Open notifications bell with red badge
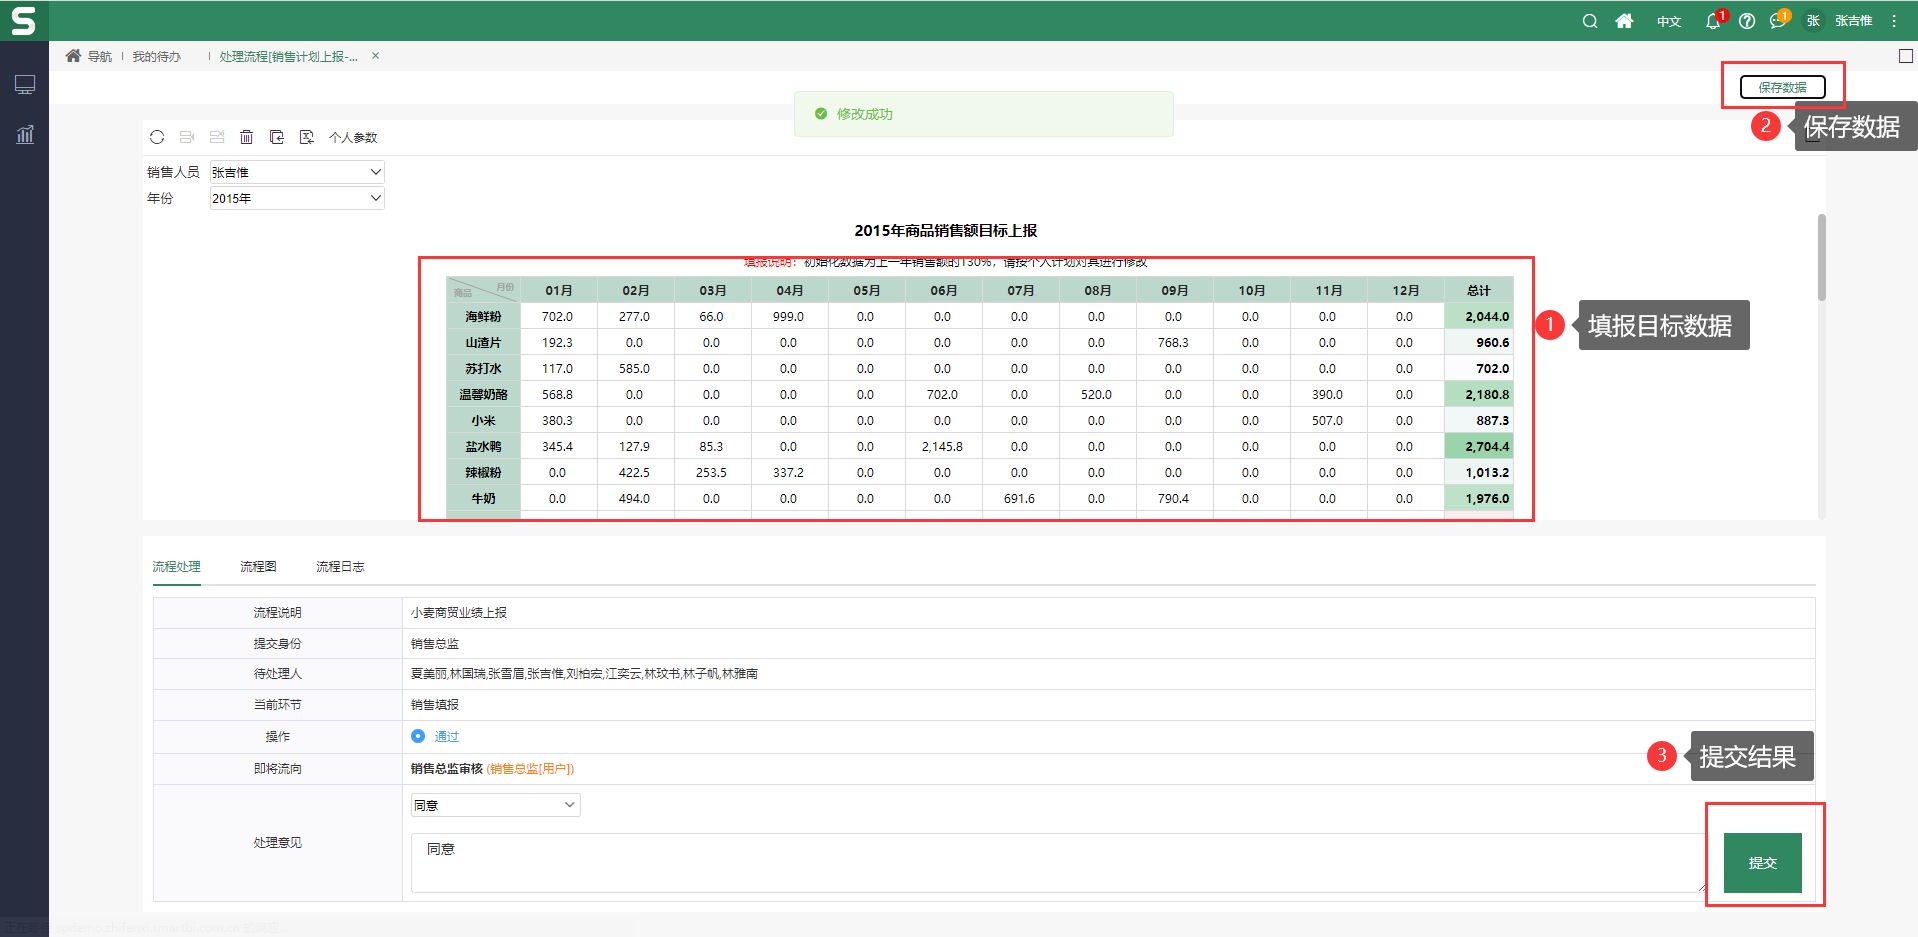Viewport: 1918px width, 937px height. coord(1714,20)
